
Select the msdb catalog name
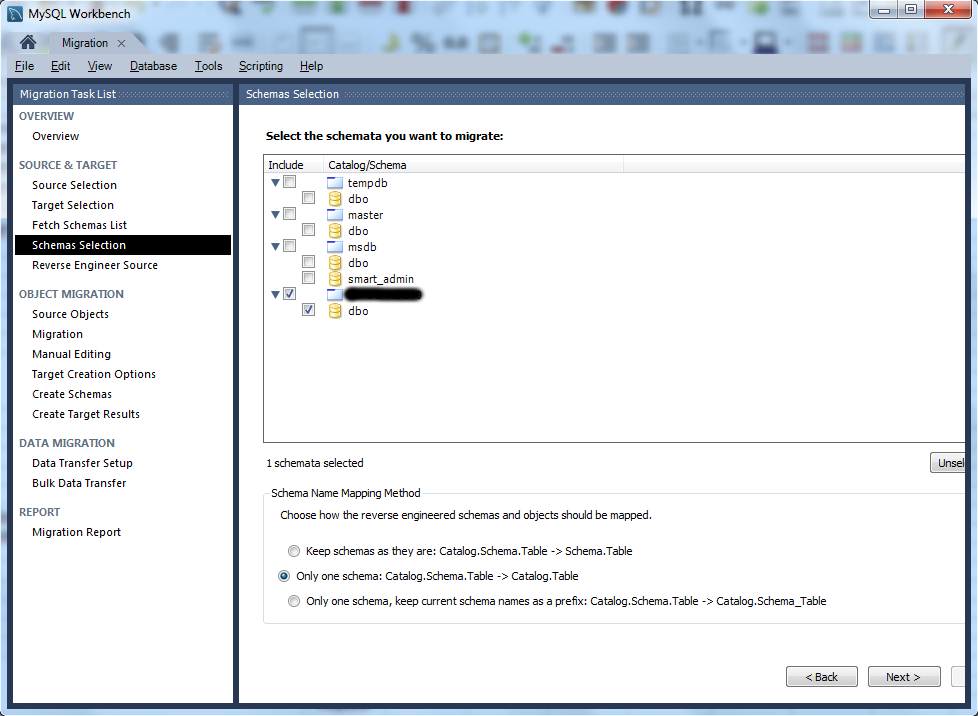click(x=362, y=247)
